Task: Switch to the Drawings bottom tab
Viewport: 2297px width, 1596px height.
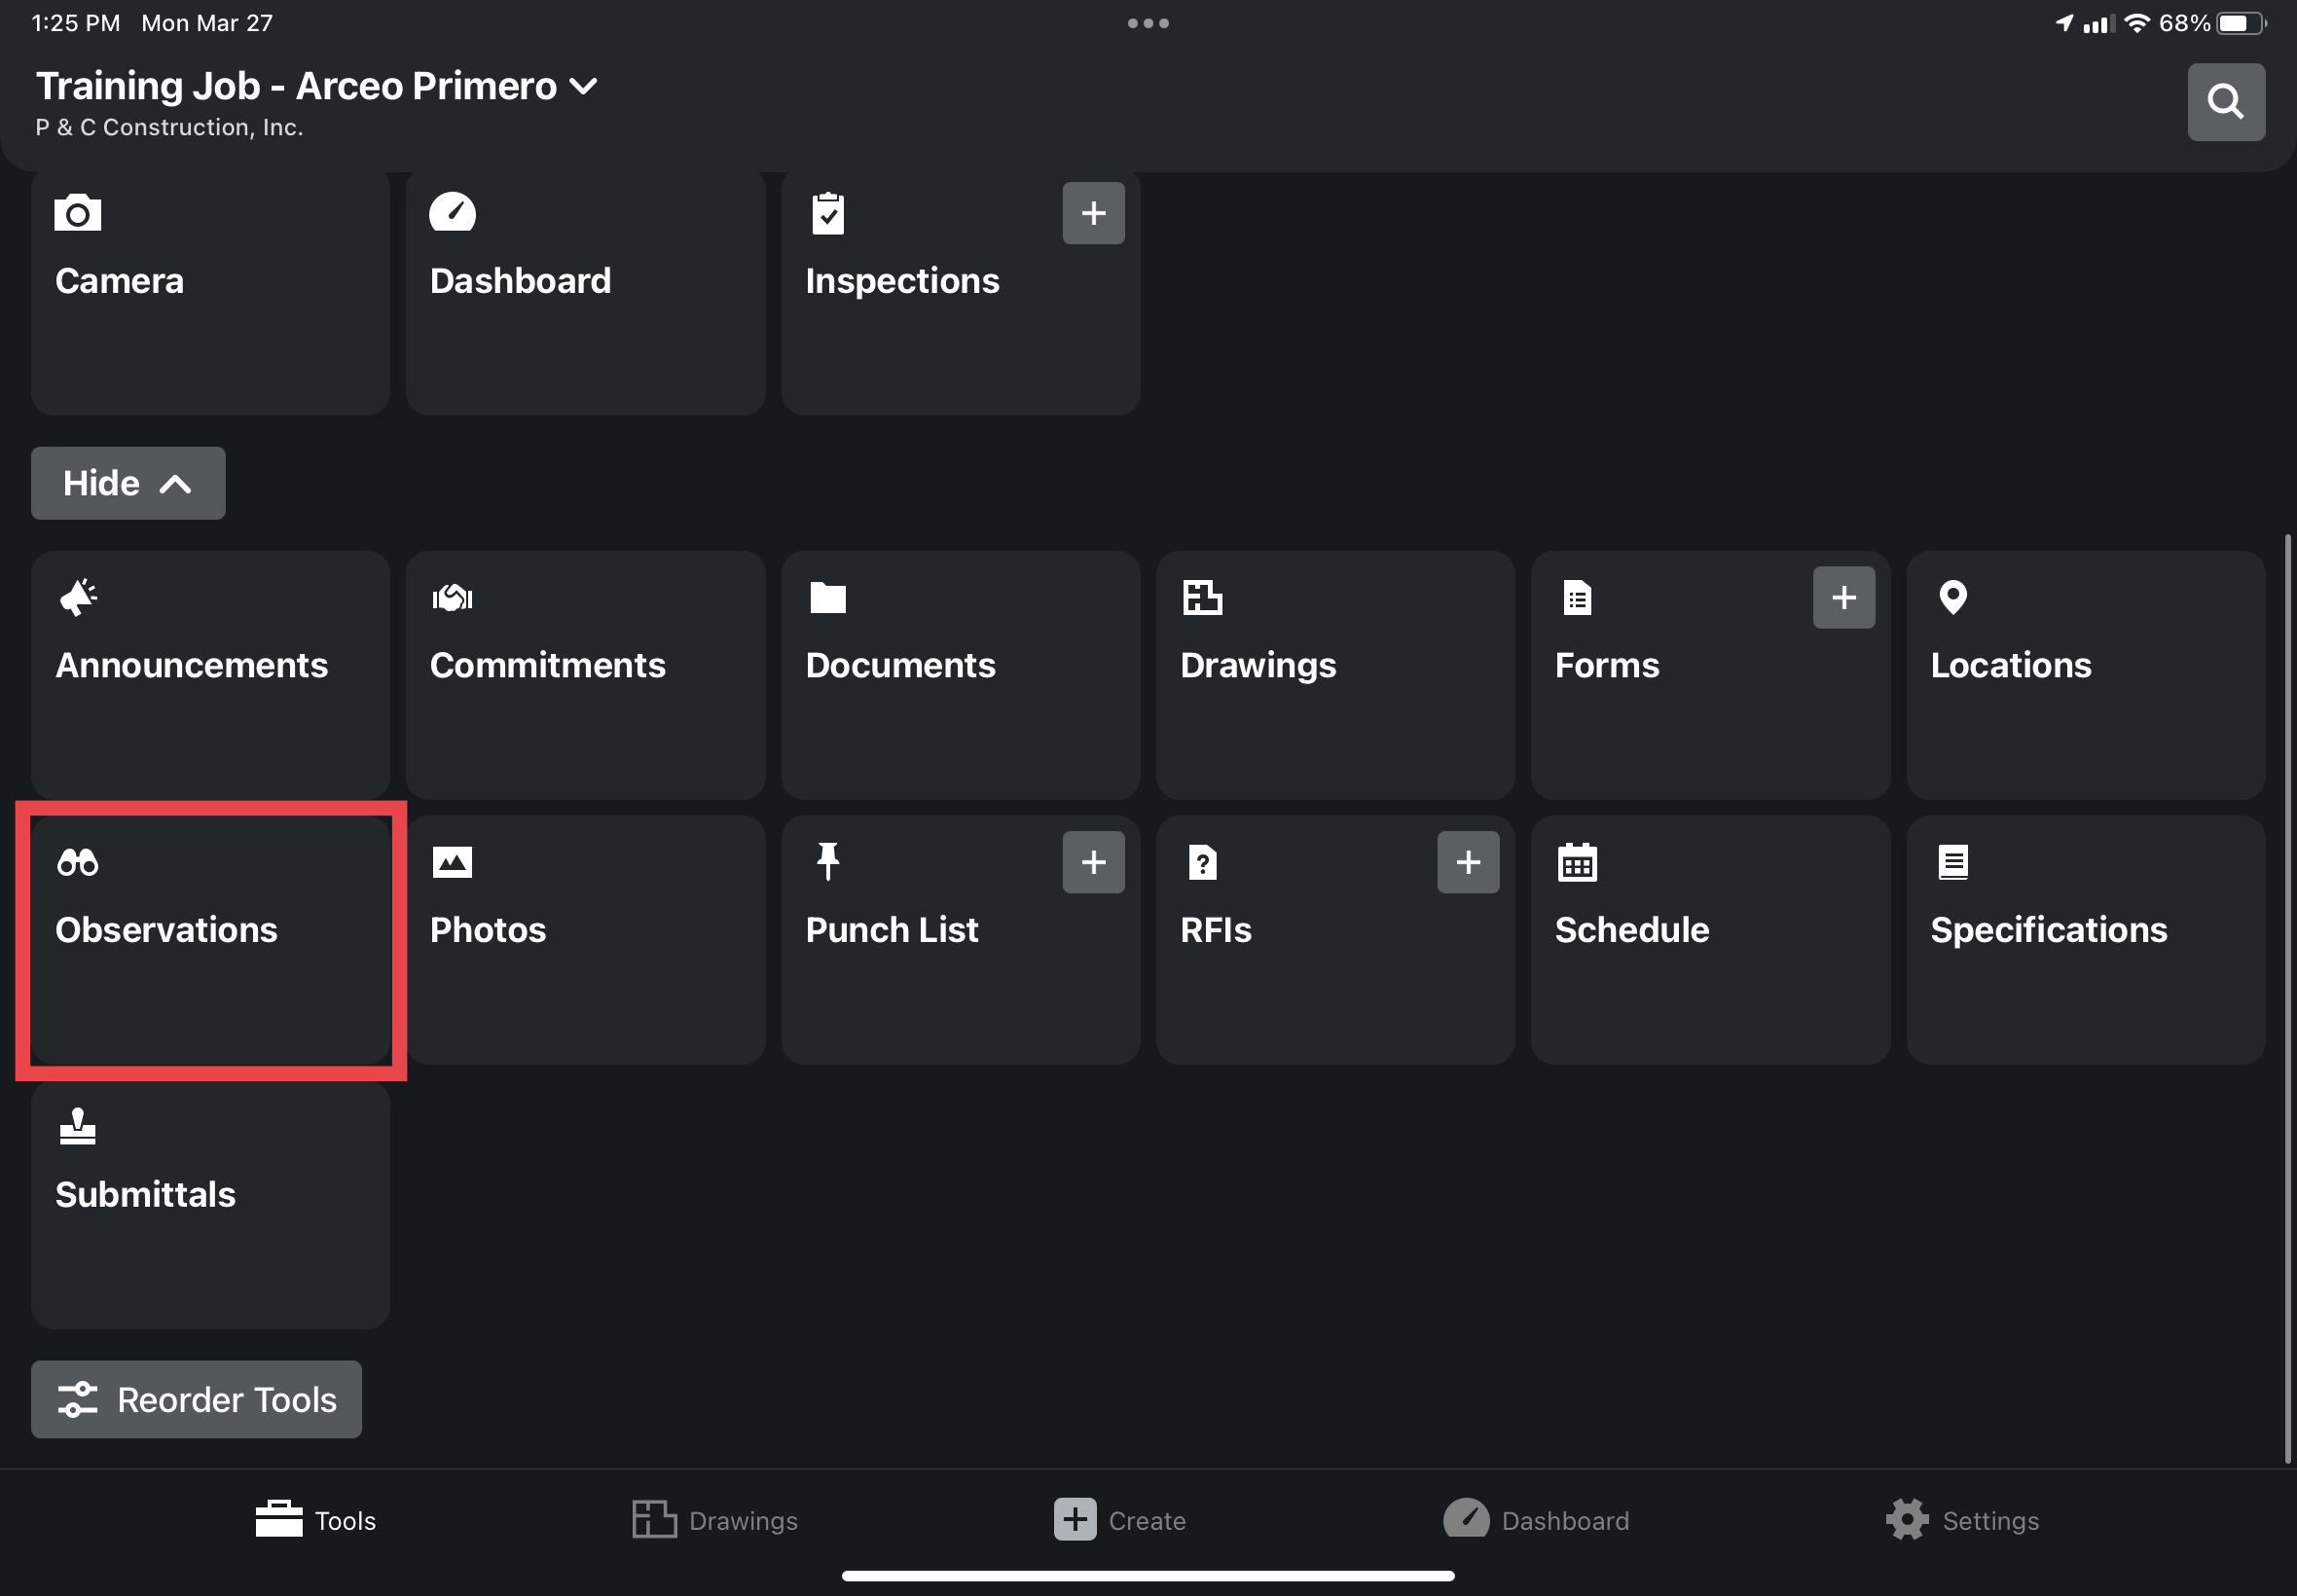Action: point(715,1520)
